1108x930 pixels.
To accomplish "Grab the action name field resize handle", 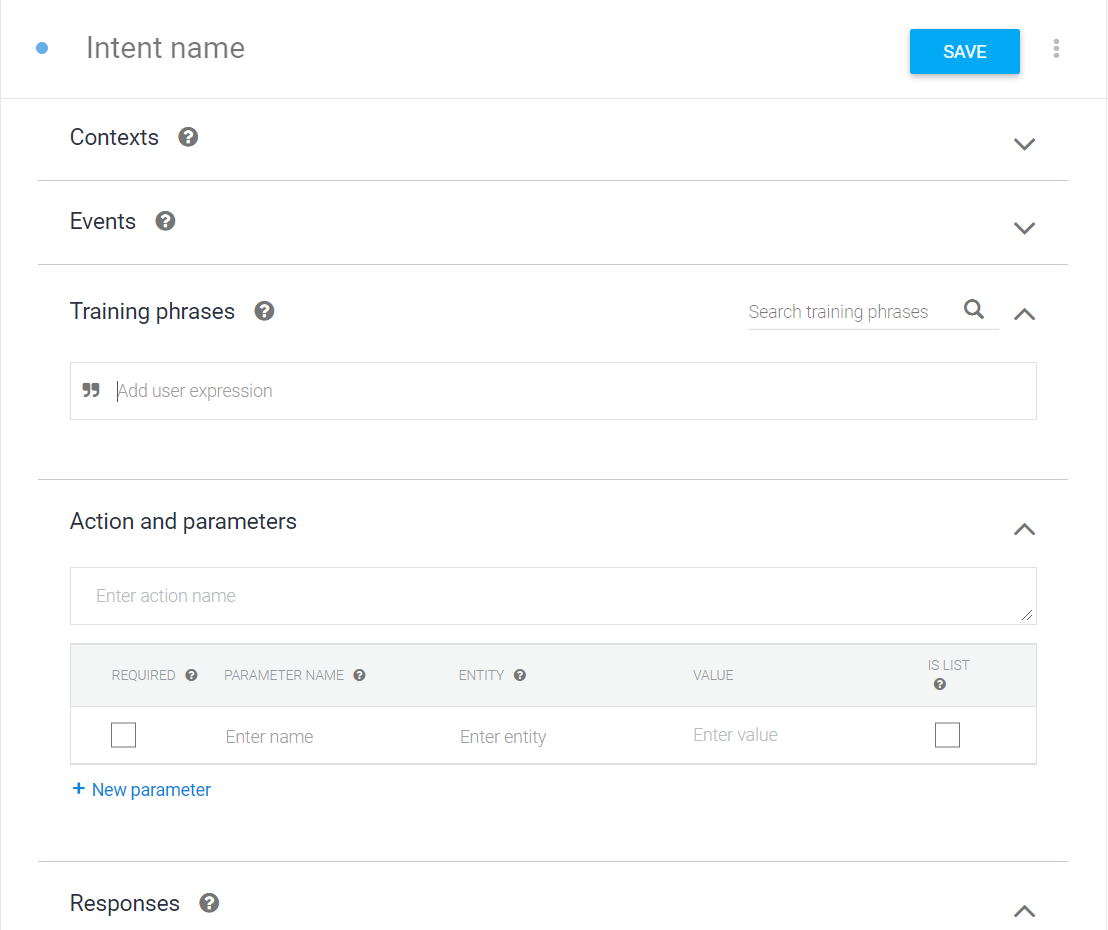I will pyautogui.click(x=1027, y=616).
